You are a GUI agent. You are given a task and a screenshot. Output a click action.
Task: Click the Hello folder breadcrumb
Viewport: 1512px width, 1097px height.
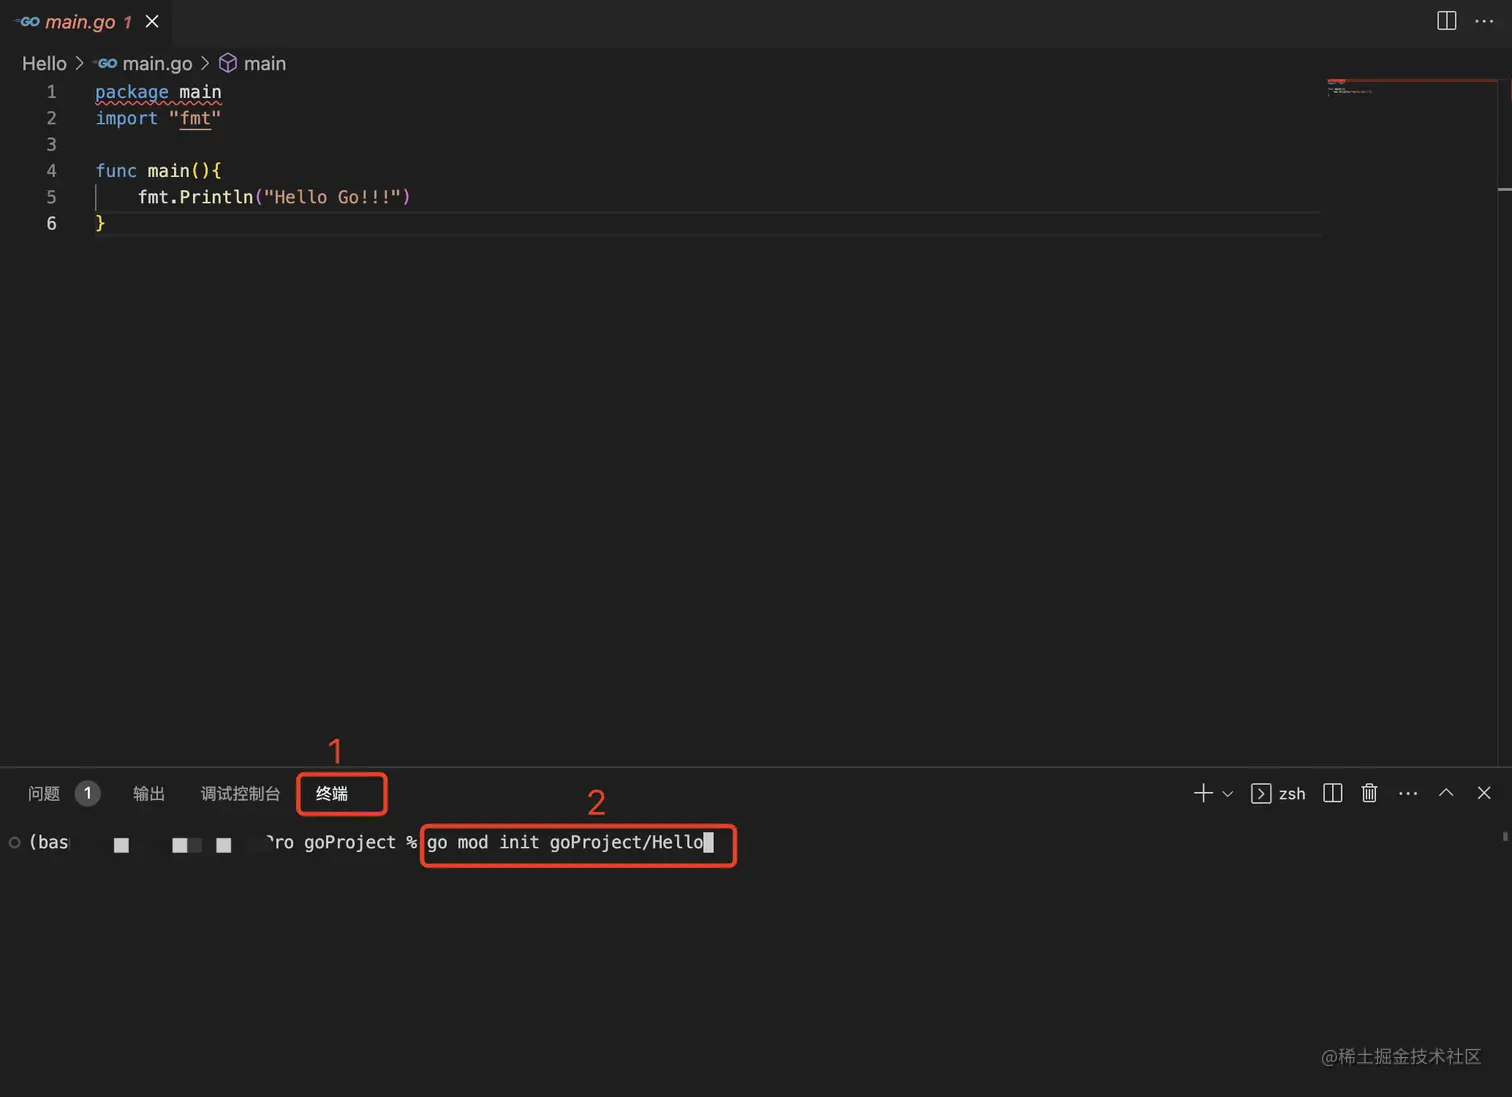tap(44, 63)
